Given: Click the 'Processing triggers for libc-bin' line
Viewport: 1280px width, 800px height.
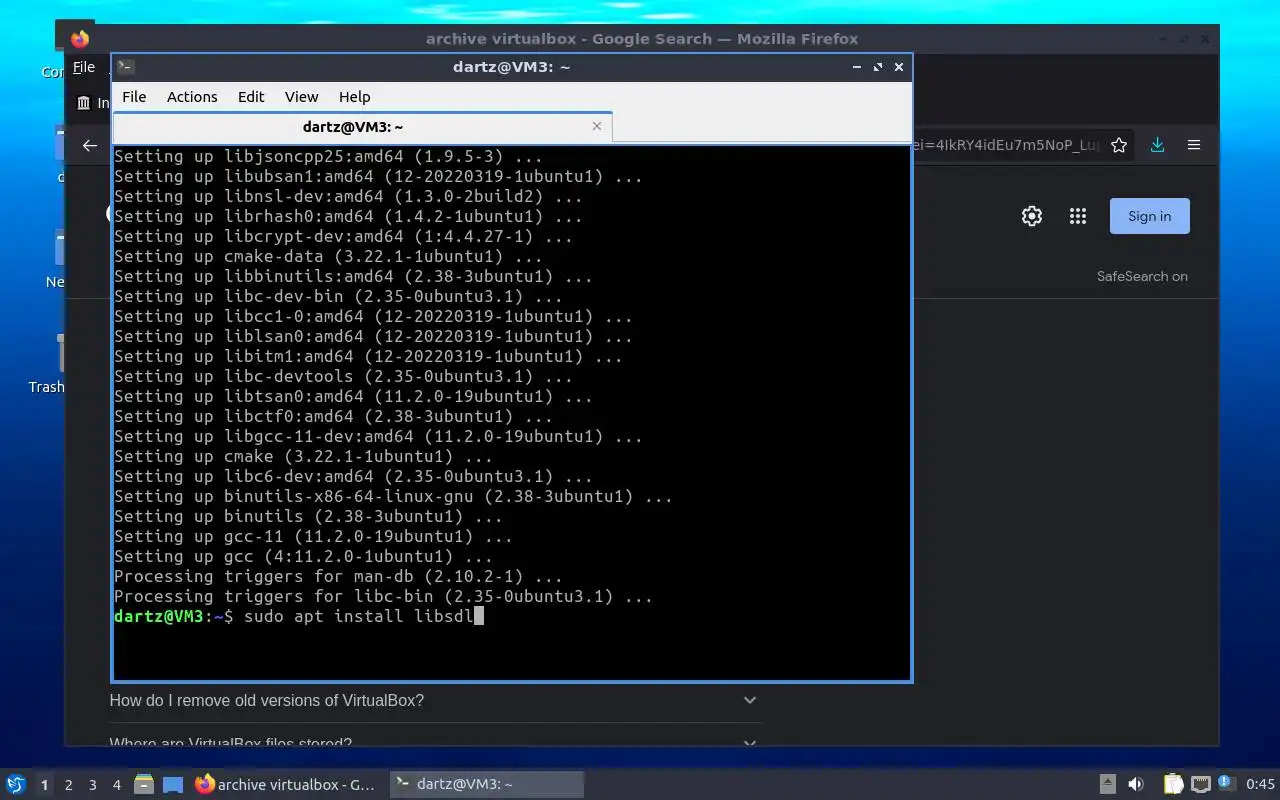Looking at the screenshot, I should (383, 597).
